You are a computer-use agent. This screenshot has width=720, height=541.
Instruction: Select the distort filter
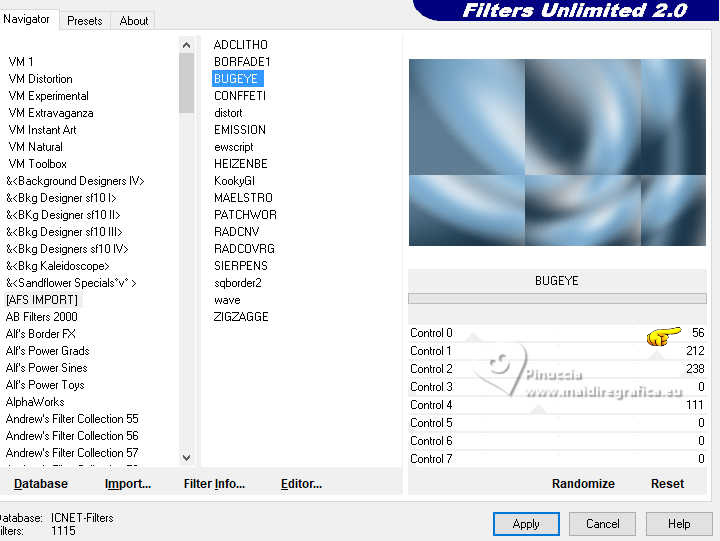tap(228, 113)
